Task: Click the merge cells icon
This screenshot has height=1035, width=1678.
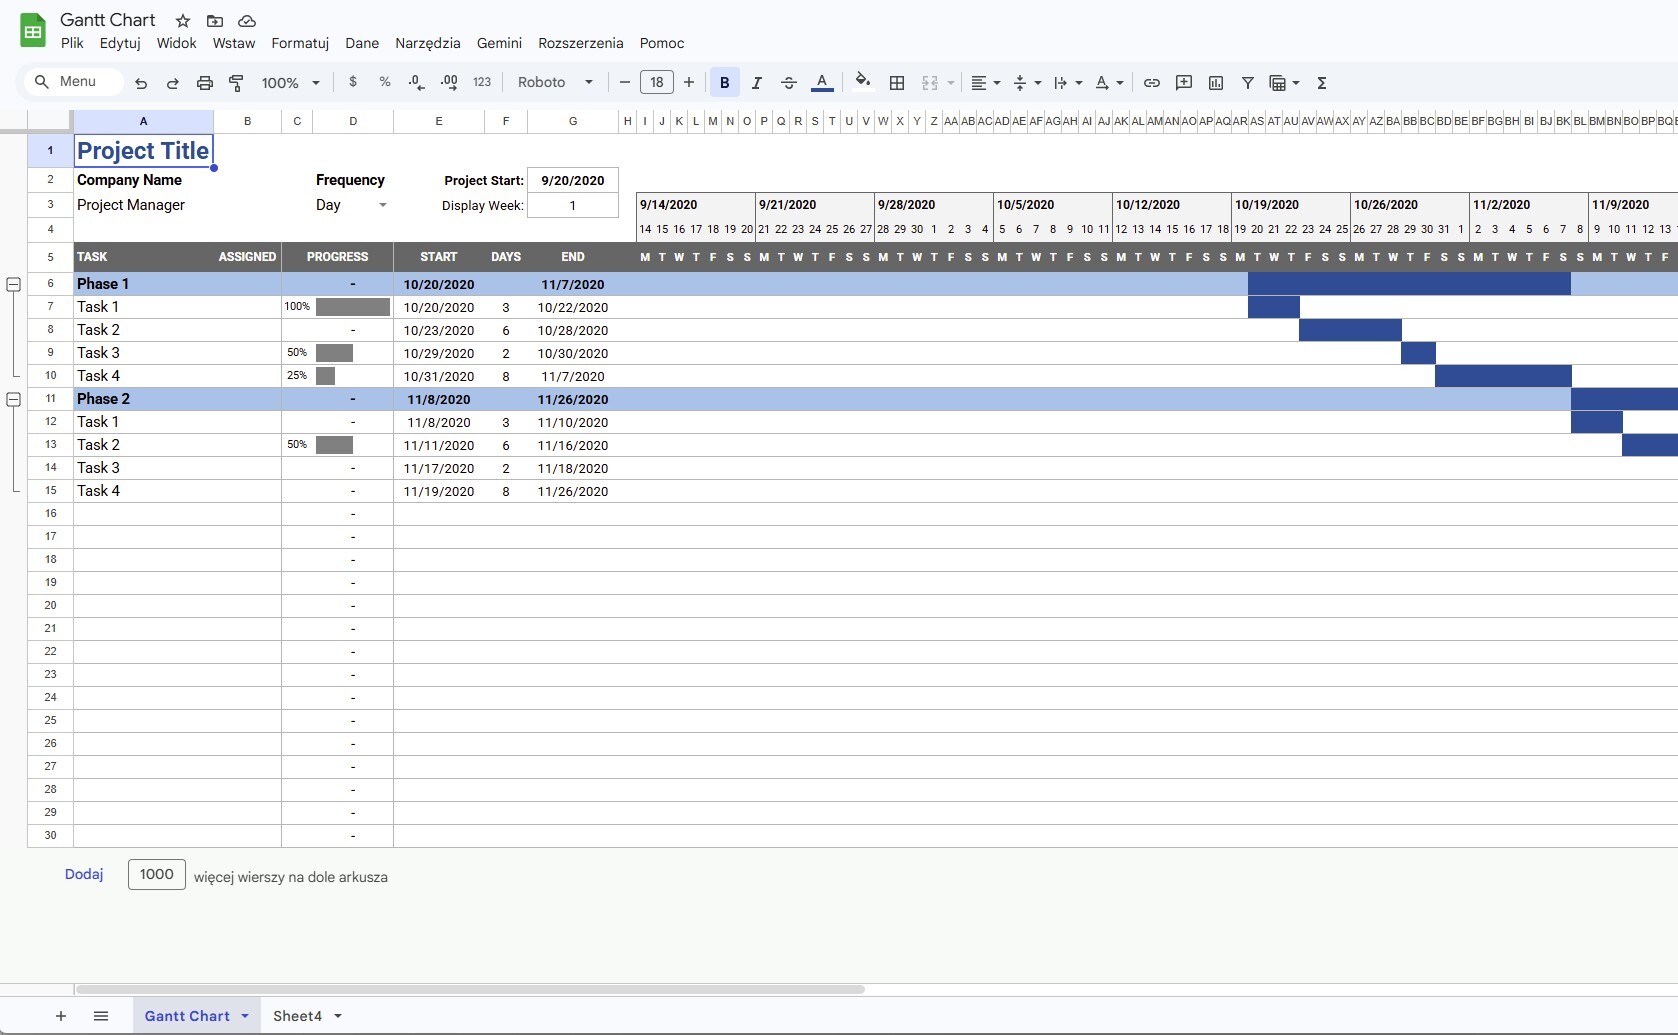Action: [x=930, y=83]
